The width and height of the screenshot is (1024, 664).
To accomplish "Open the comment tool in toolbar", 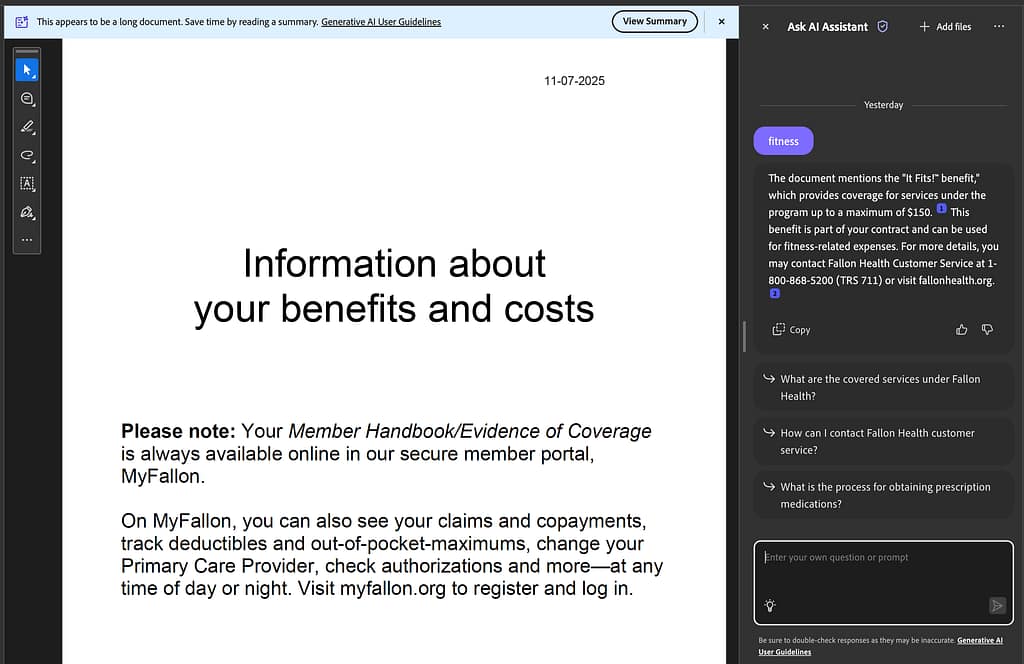I will 27,98.
